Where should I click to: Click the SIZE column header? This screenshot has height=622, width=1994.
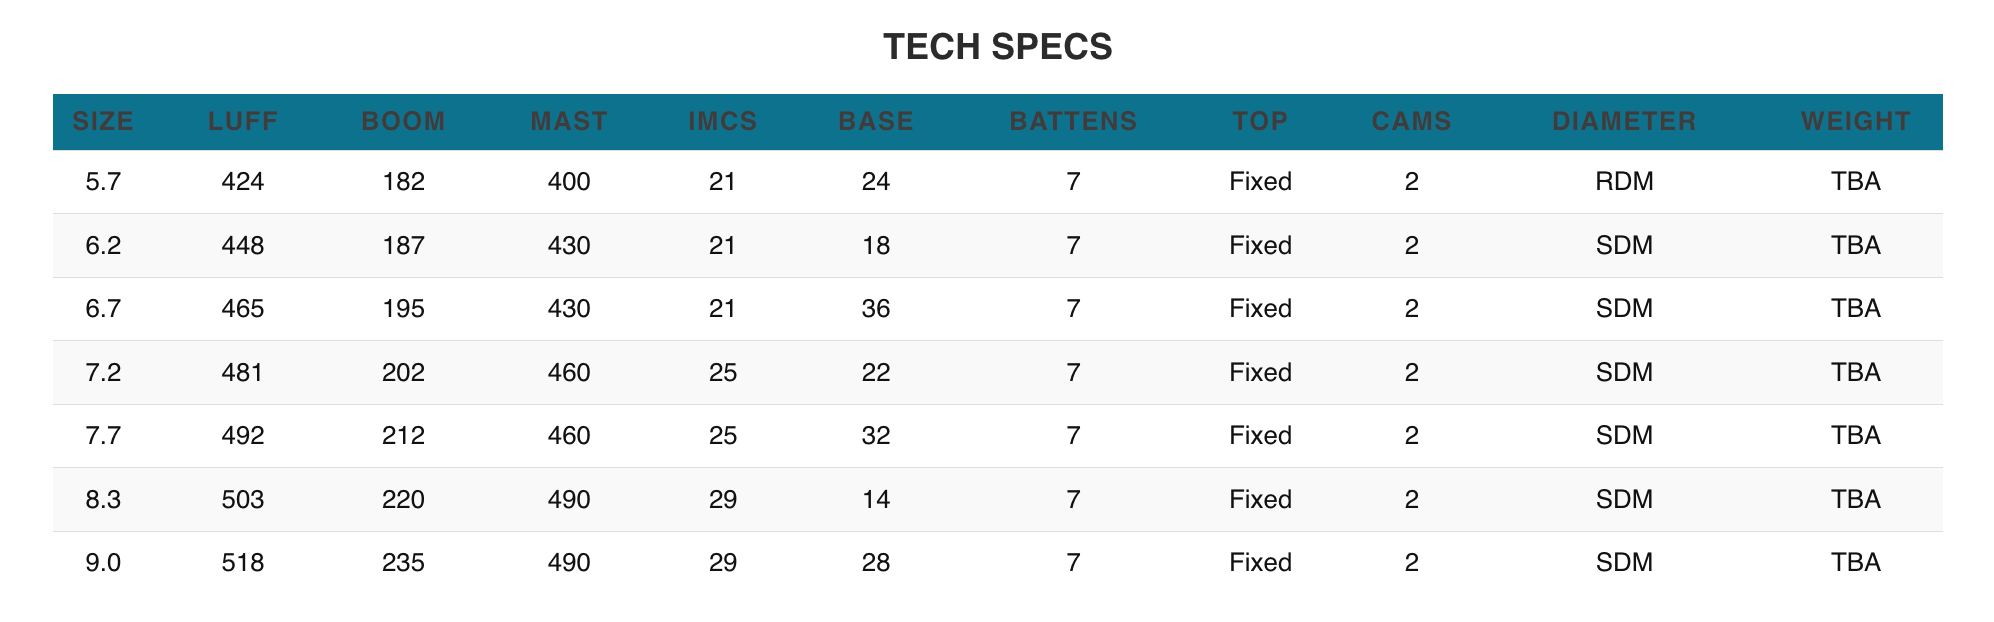point(103,122)
